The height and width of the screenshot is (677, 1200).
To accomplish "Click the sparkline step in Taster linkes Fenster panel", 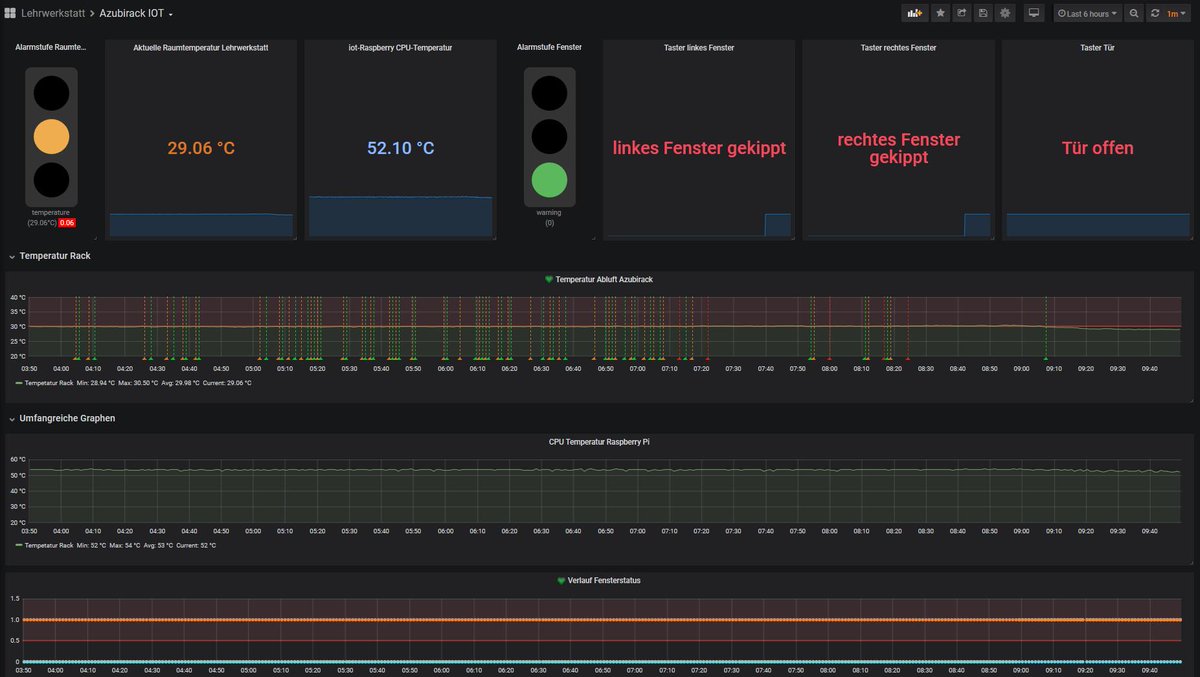I will [x=777, y=225].
